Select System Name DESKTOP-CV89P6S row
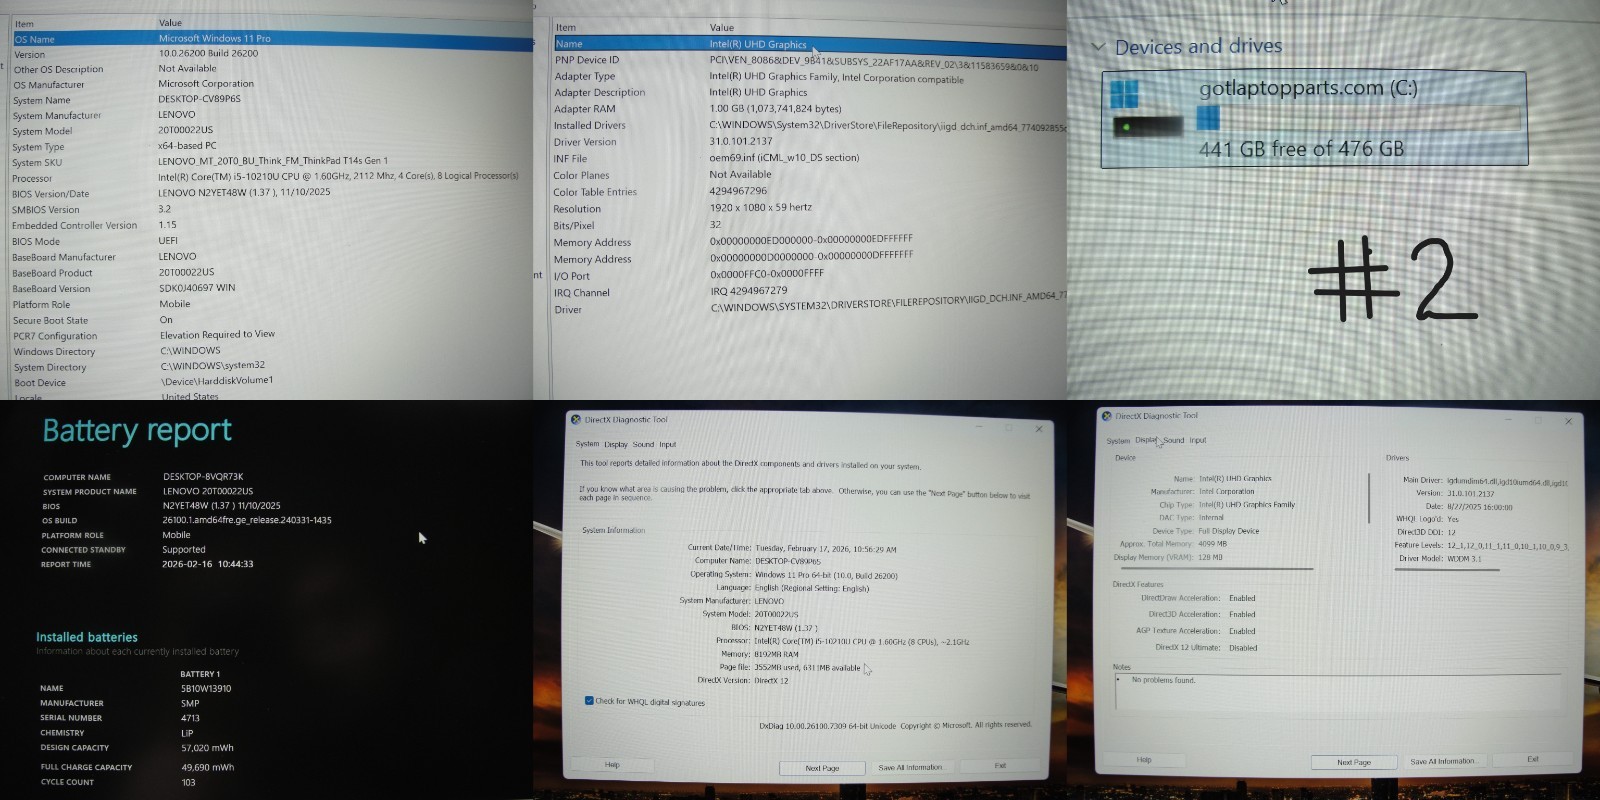This screenshot has width=1600, height=800. tap(272, 100)
